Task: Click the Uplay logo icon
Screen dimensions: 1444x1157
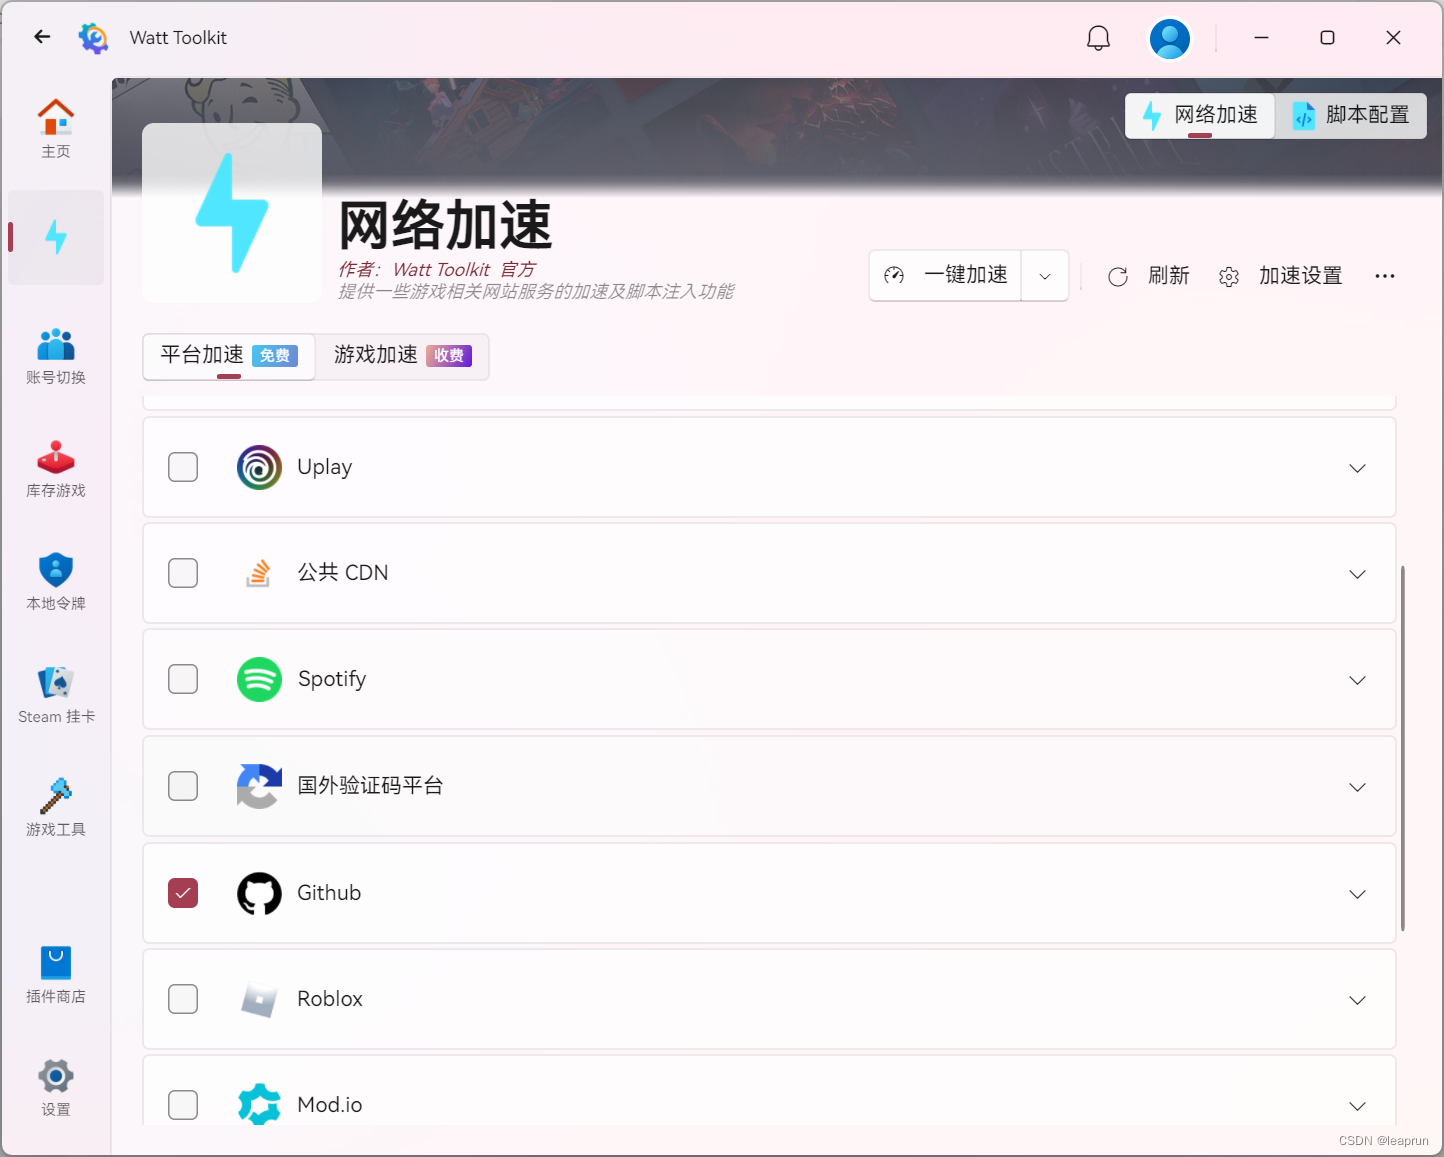Action: pyautogui.click(x=259, y=467)
